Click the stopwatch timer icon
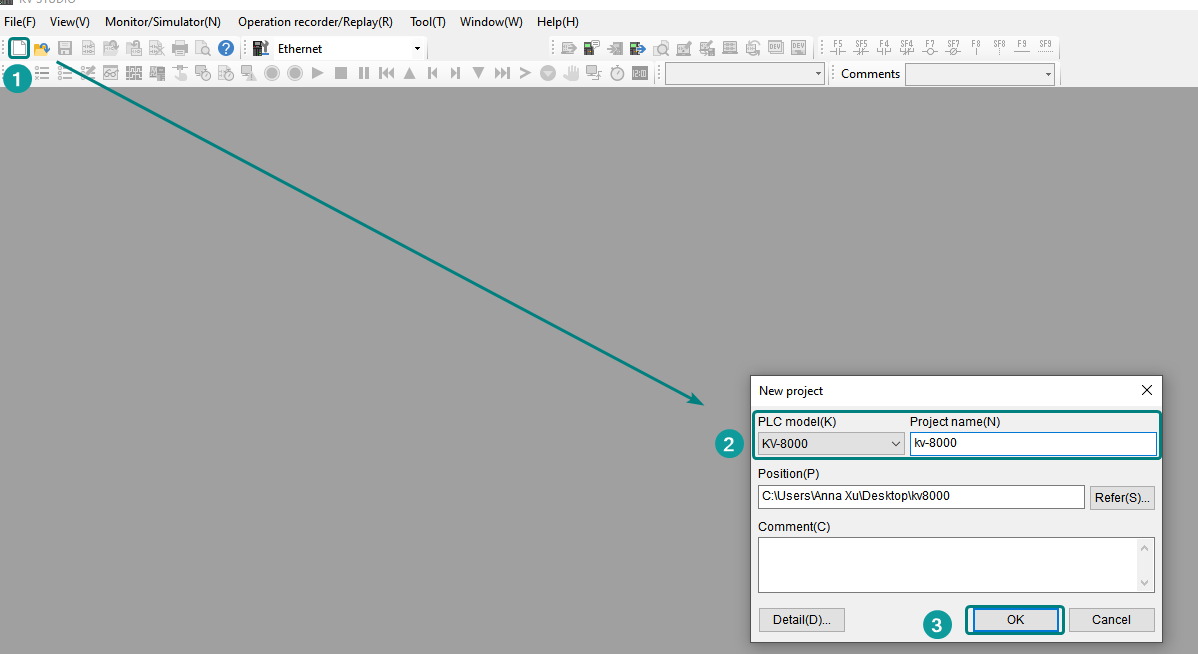 click(617, 73)
